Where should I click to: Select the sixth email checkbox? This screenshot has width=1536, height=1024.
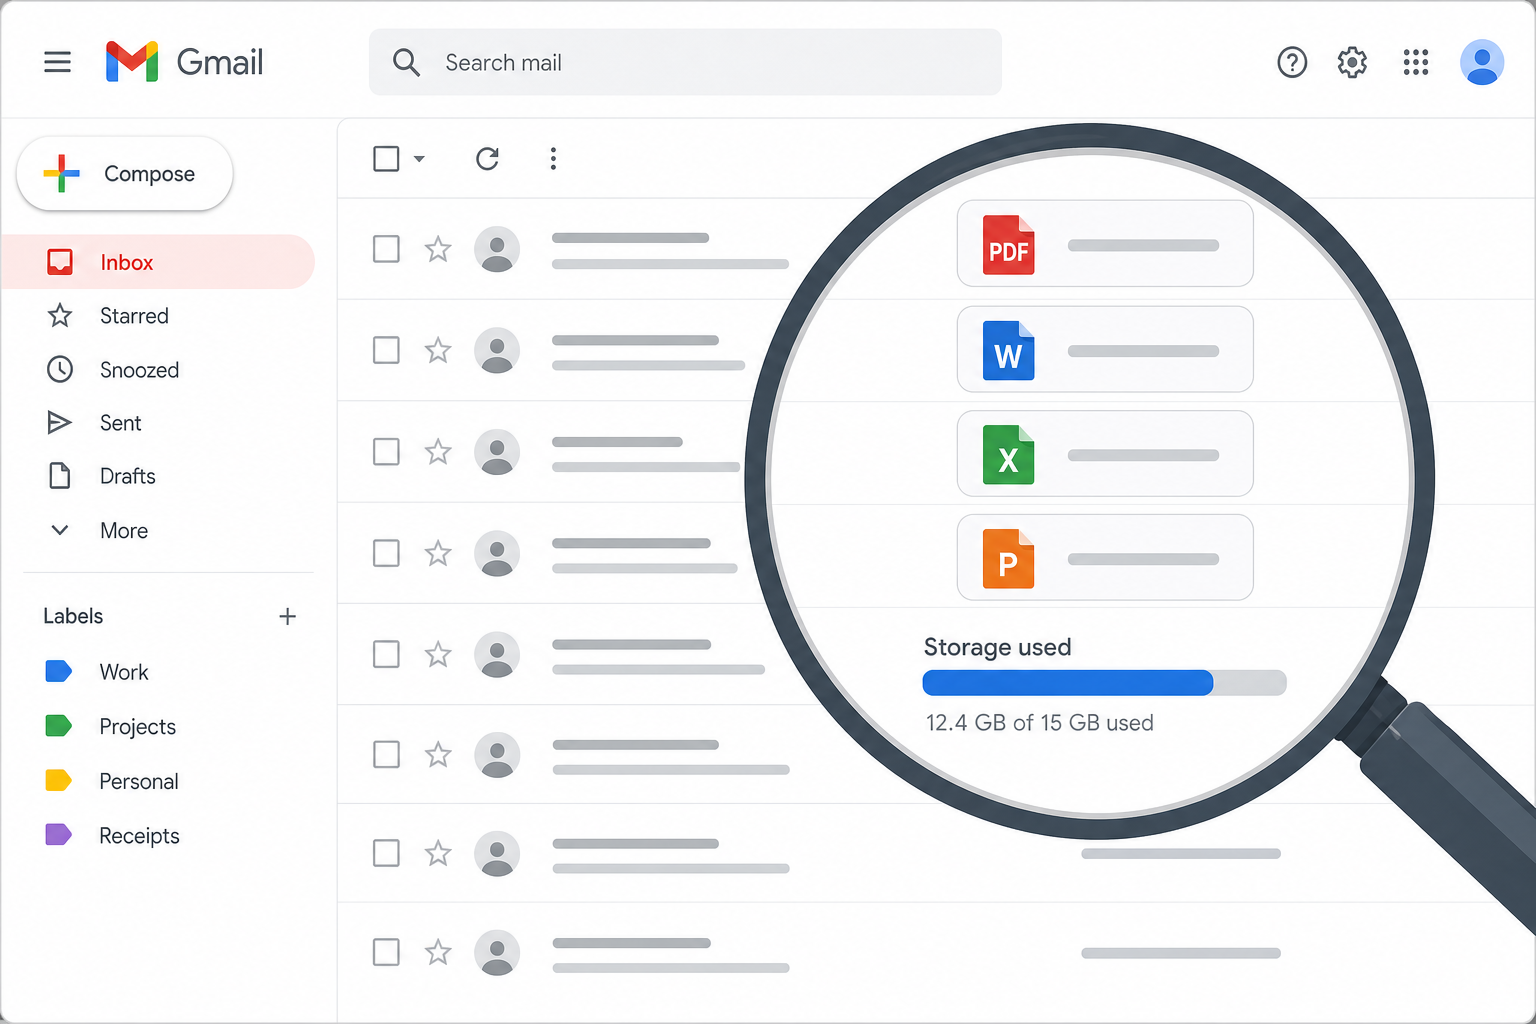[386, 754]
